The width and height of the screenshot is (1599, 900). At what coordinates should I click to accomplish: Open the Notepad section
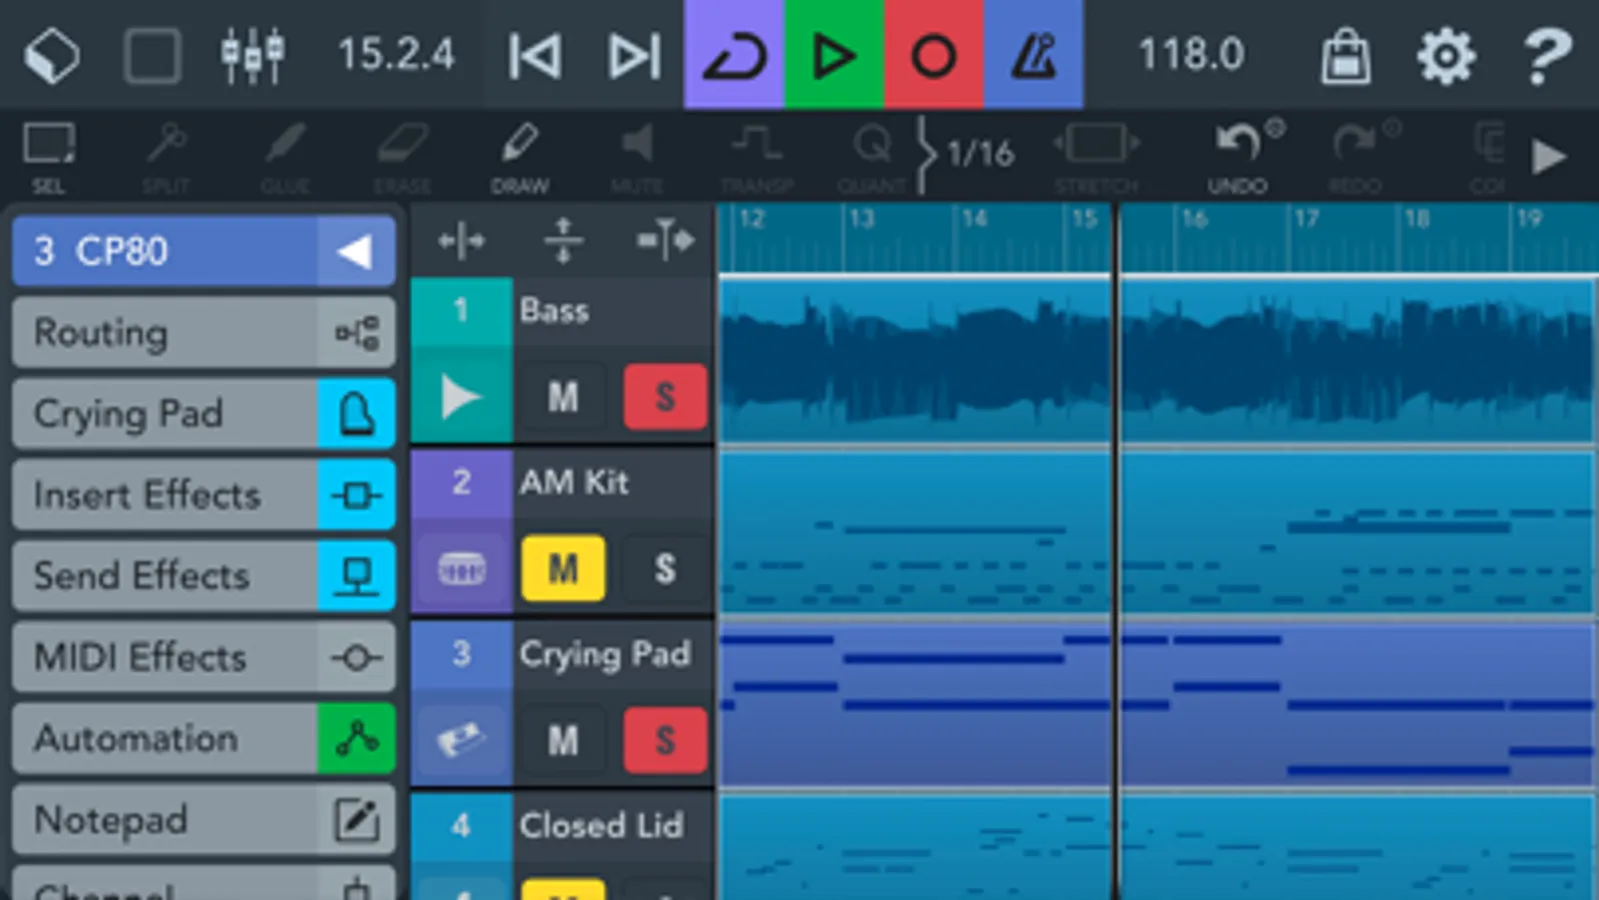[x=204, y=820]
